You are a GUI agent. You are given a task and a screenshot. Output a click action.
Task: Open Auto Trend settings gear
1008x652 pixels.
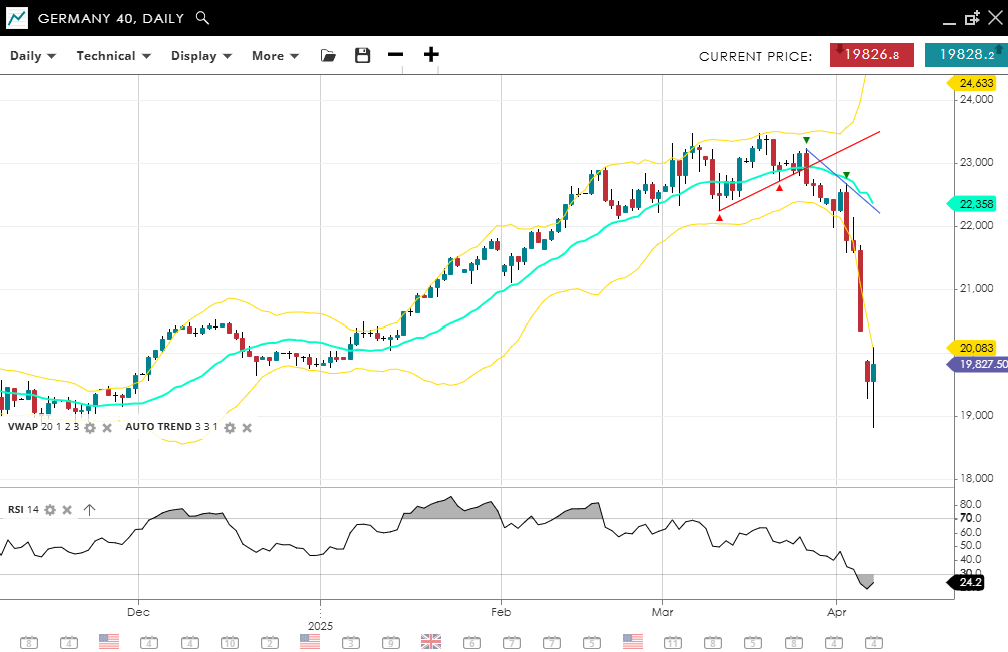[229, 427]
